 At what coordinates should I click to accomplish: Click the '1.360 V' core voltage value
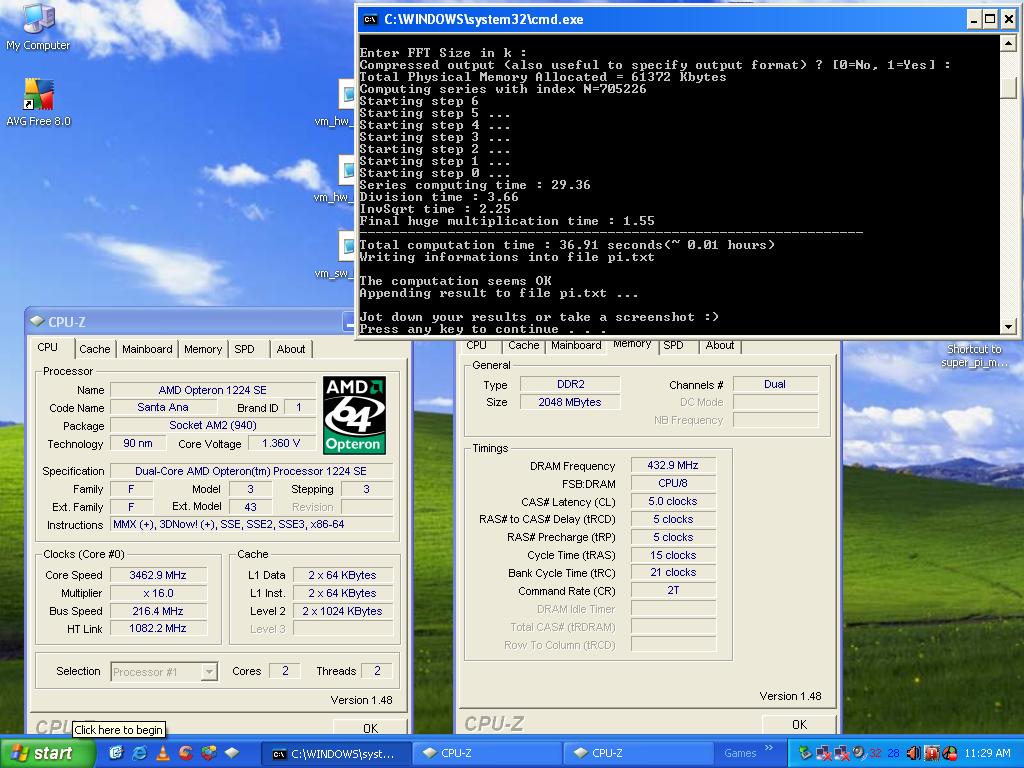point(281,443)
